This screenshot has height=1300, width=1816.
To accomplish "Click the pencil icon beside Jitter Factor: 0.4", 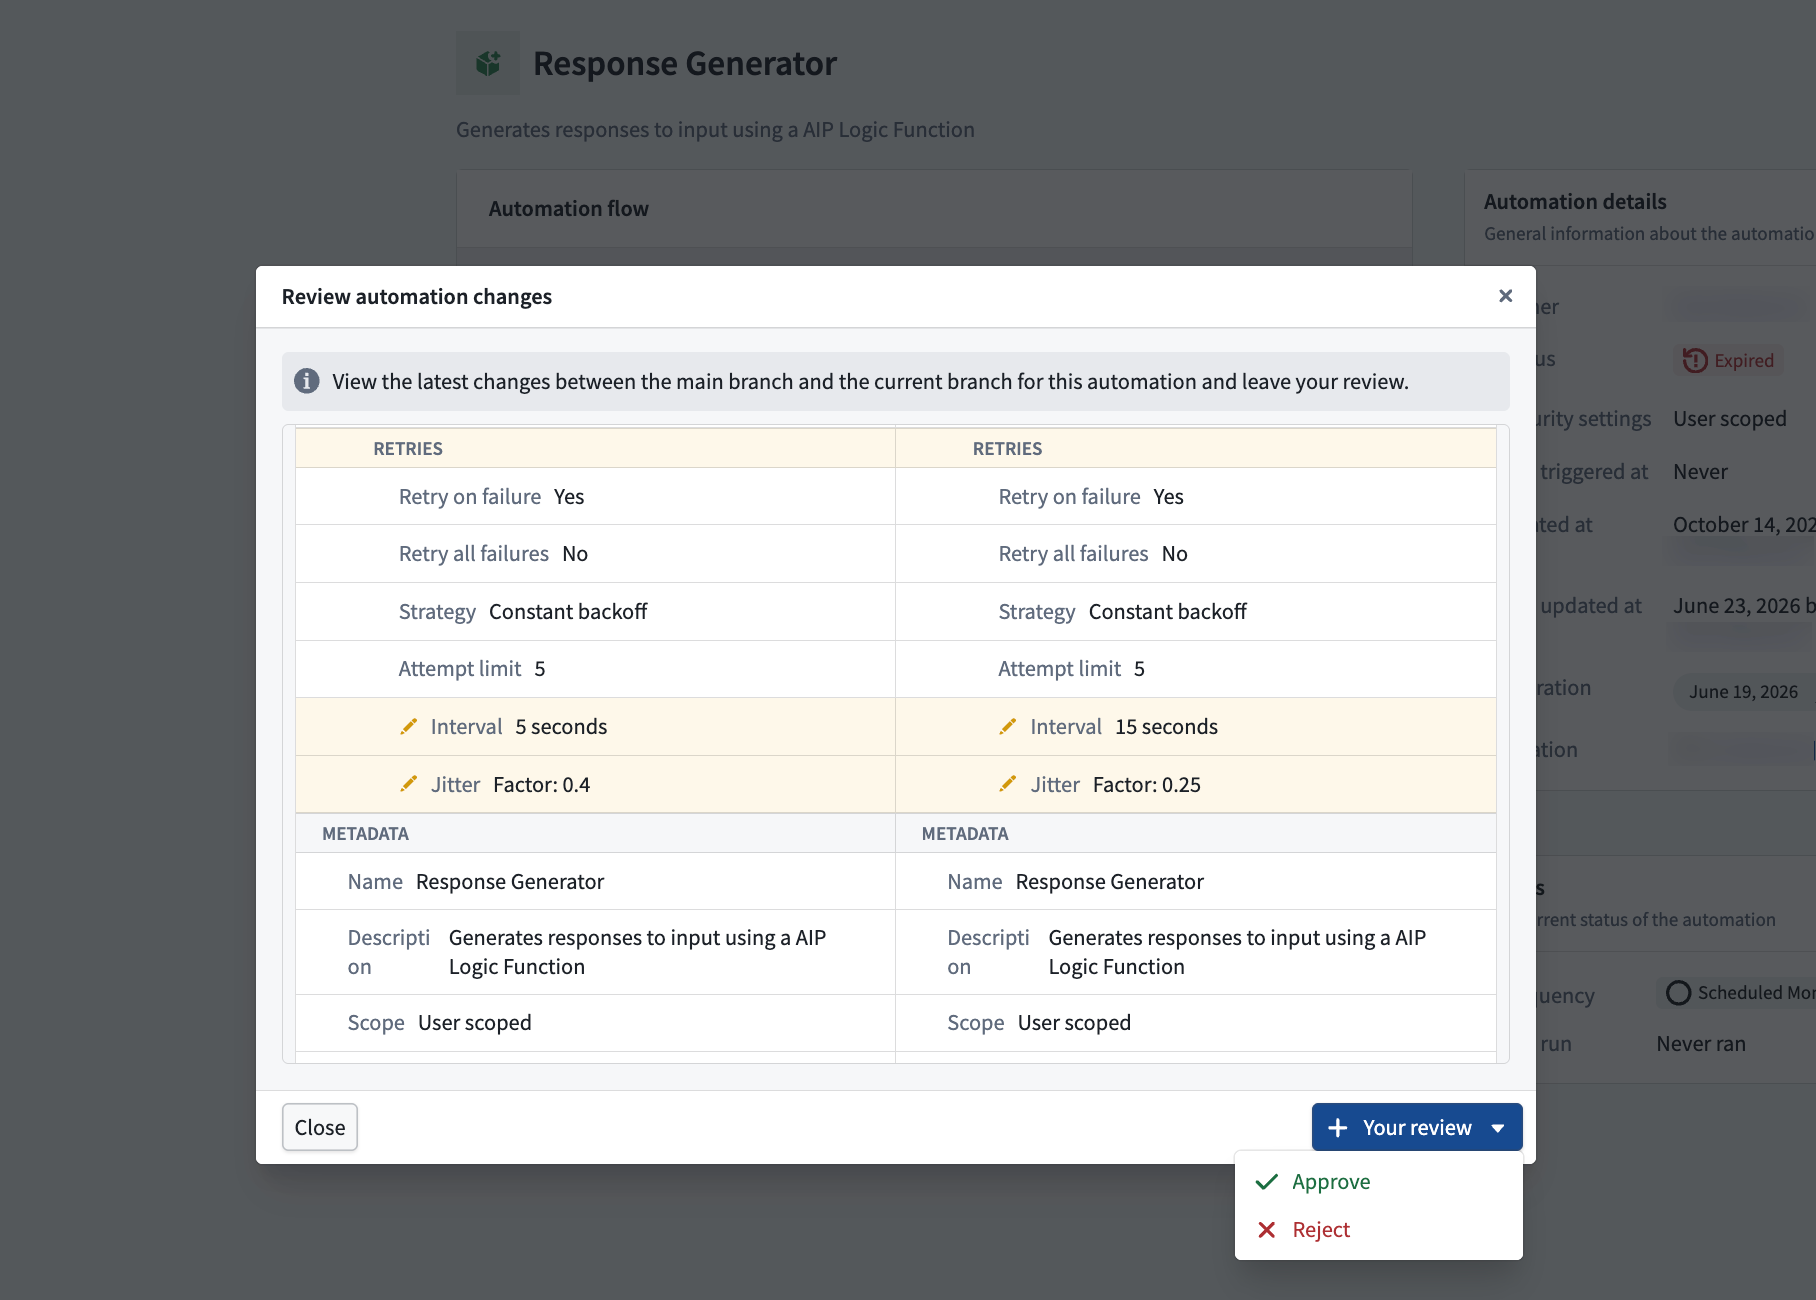I will pos(408,784).
